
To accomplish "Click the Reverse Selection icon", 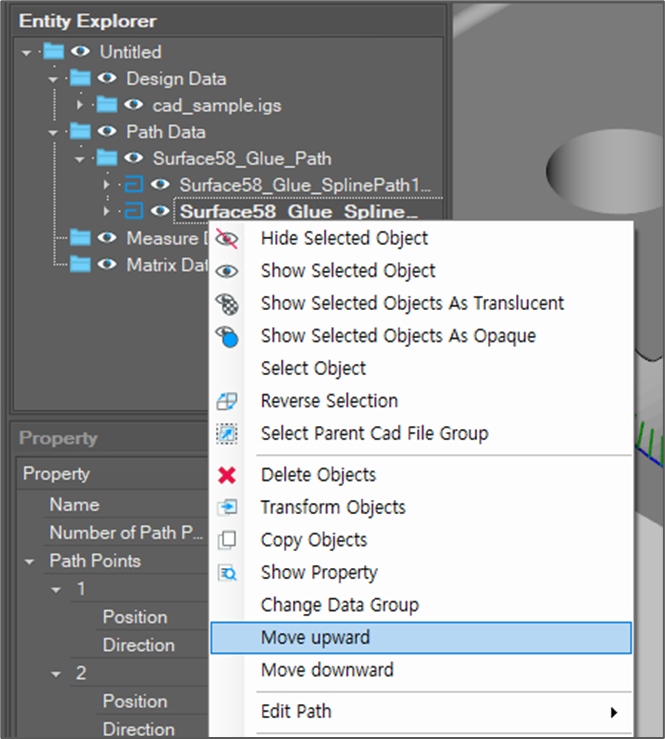I will (227, 402).
